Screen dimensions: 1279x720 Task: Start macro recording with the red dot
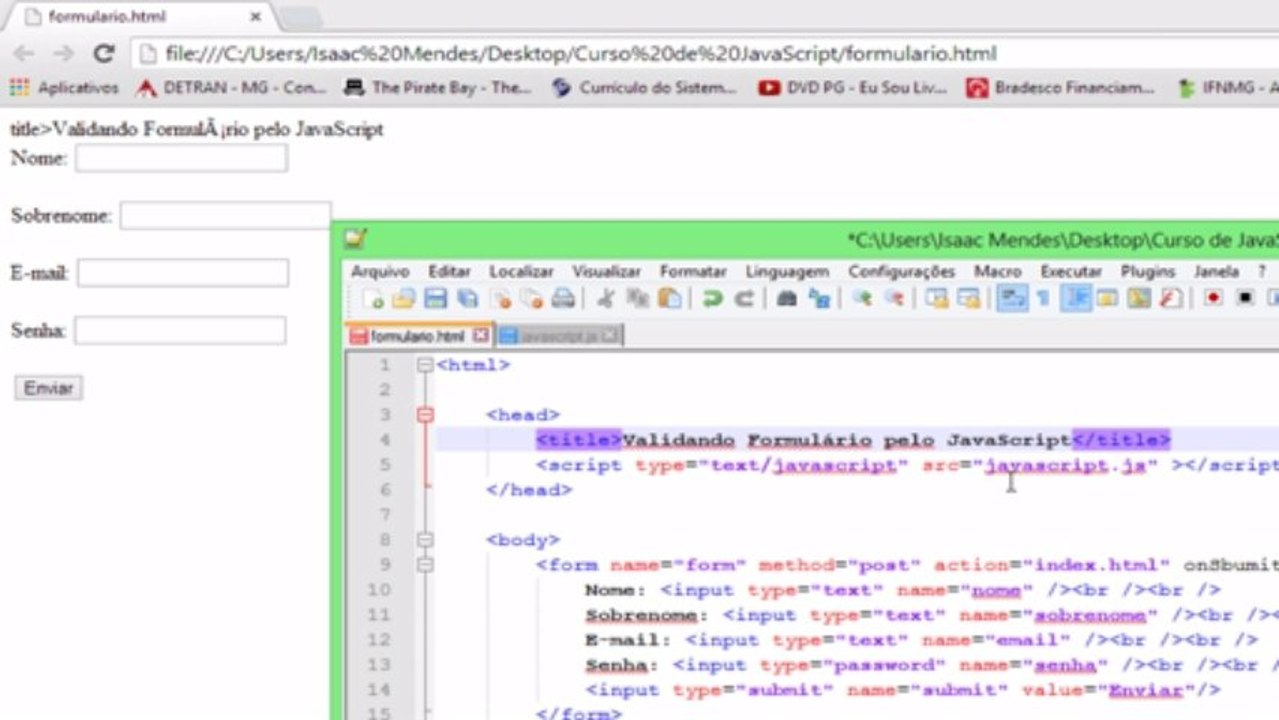point(1213,298)
